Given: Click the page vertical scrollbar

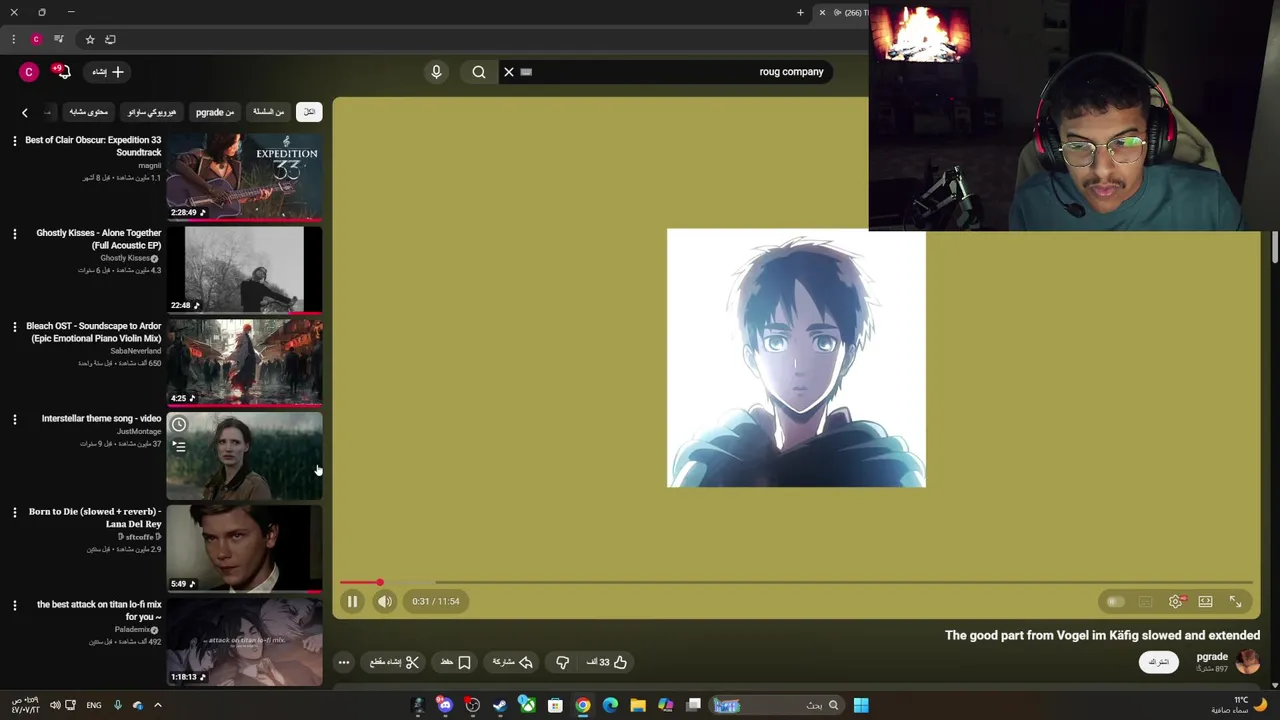Looking at the screenshot, I should click(x=1275, y=247).
